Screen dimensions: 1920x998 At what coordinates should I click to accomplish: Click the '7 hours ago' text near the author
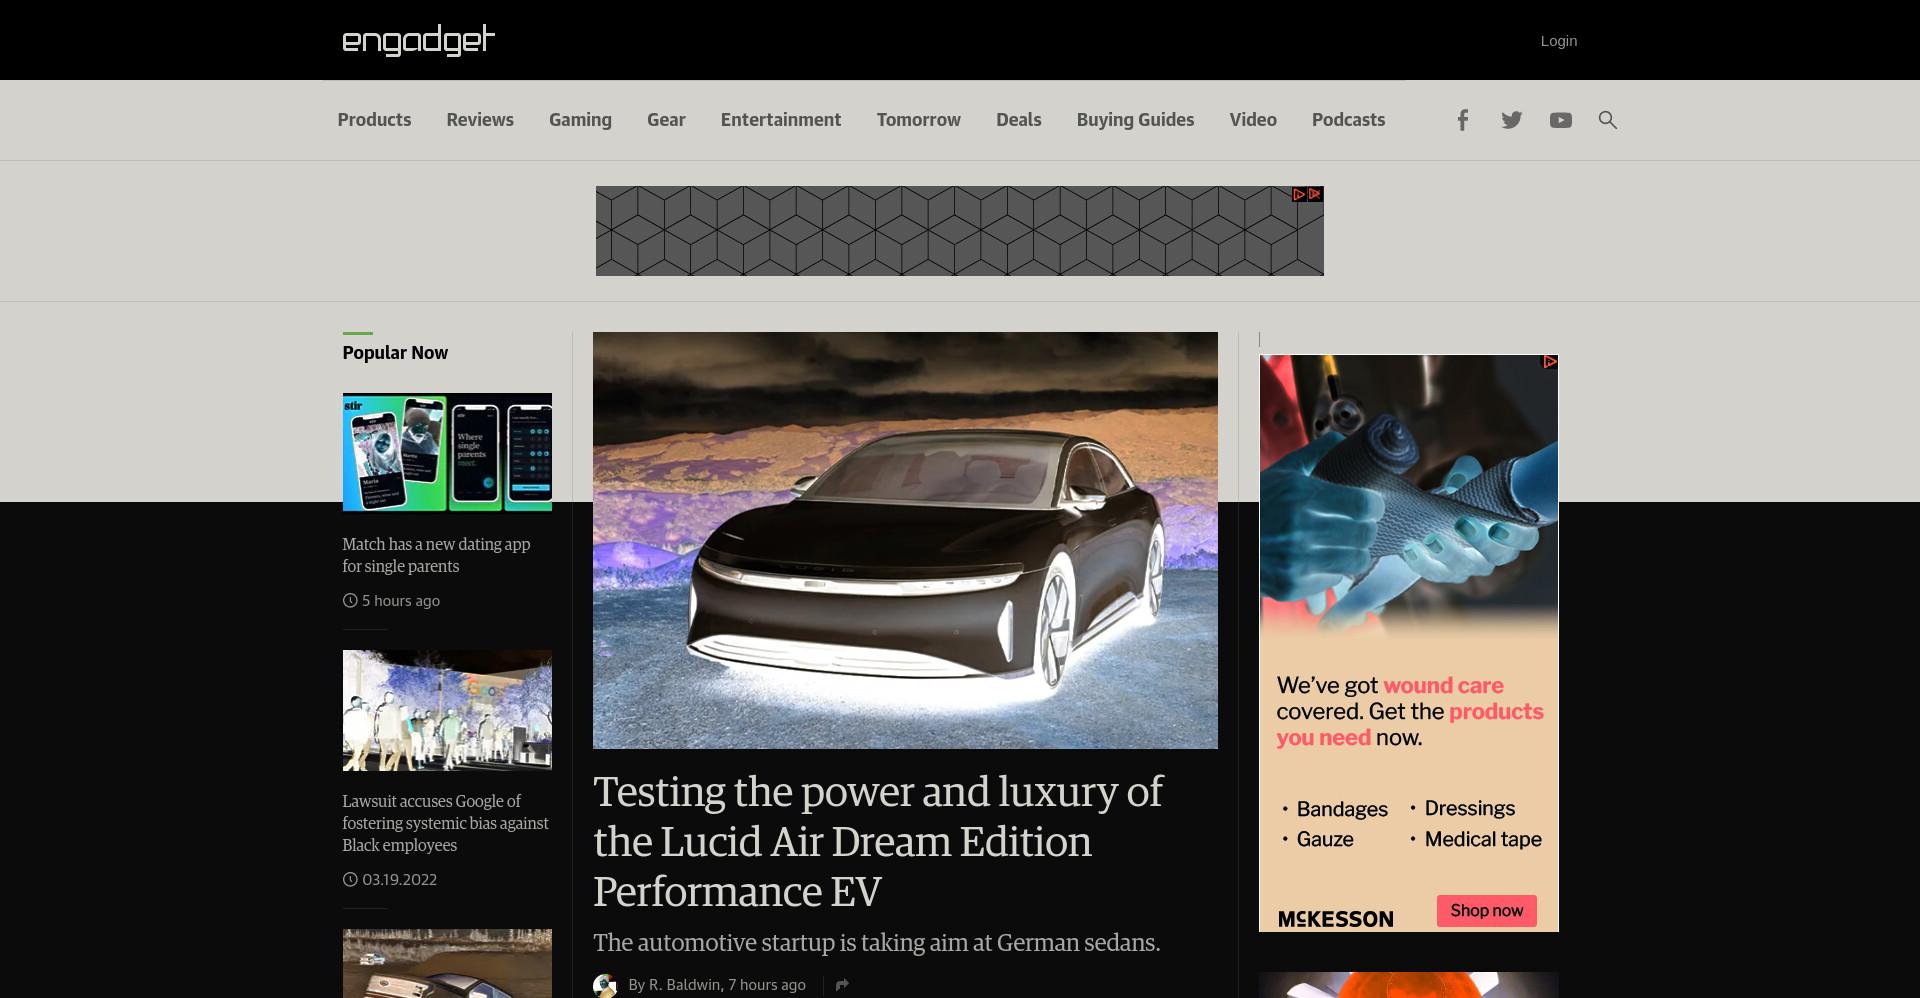[x=767, y=985]
